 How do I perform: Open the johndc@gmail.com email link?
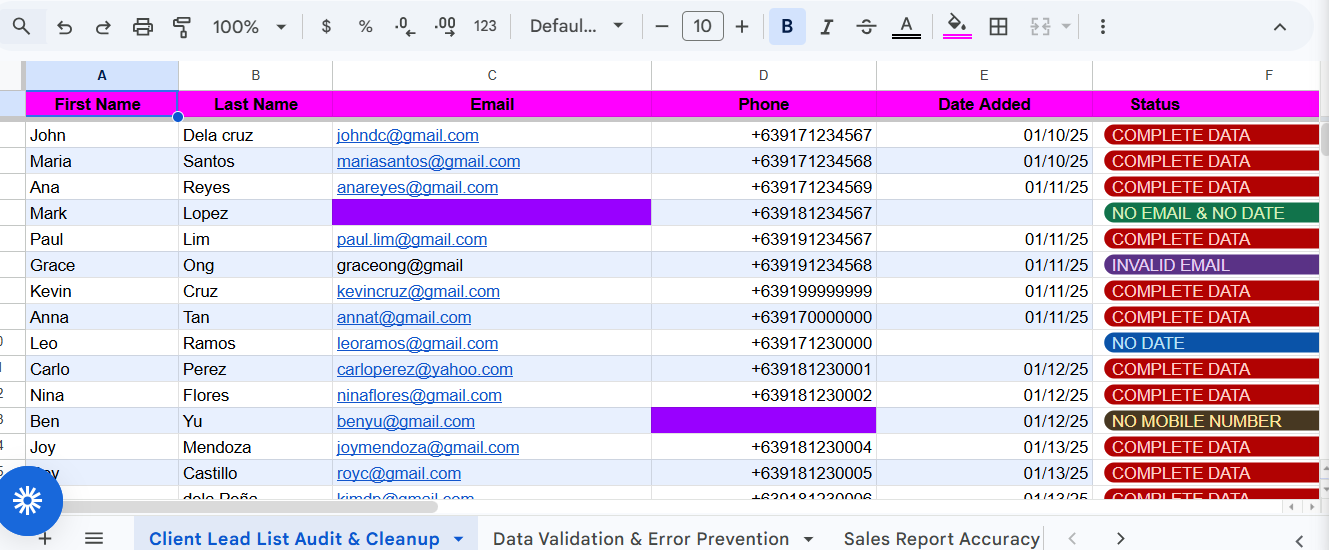(x=407, y=135)
